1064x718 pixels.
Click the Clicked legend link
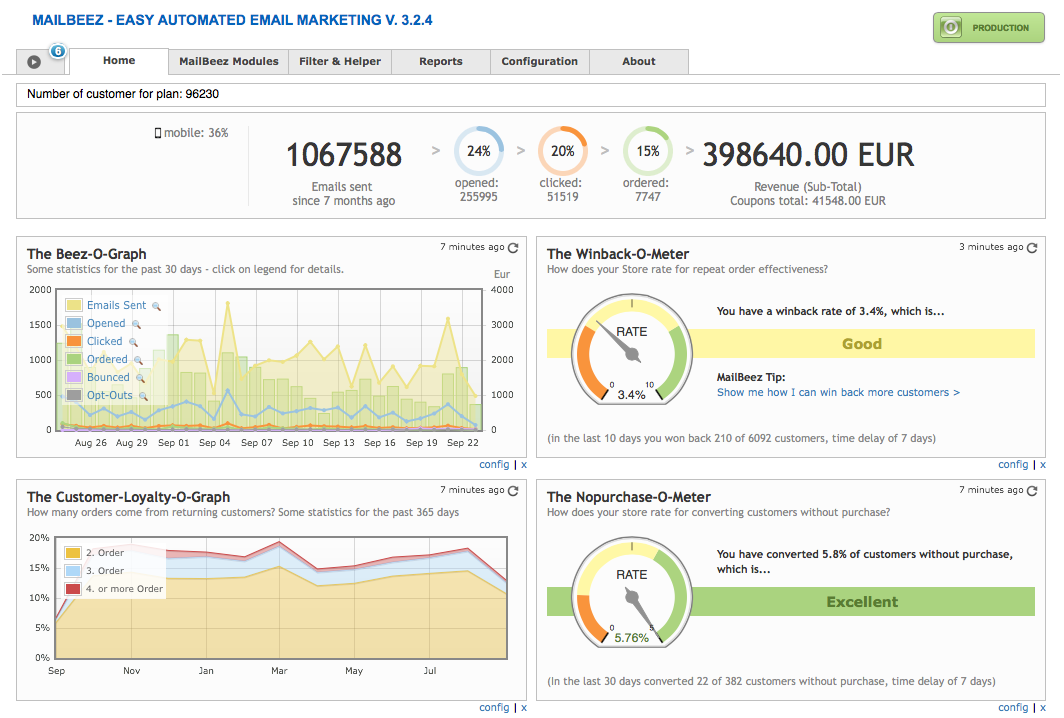(104, 341)
